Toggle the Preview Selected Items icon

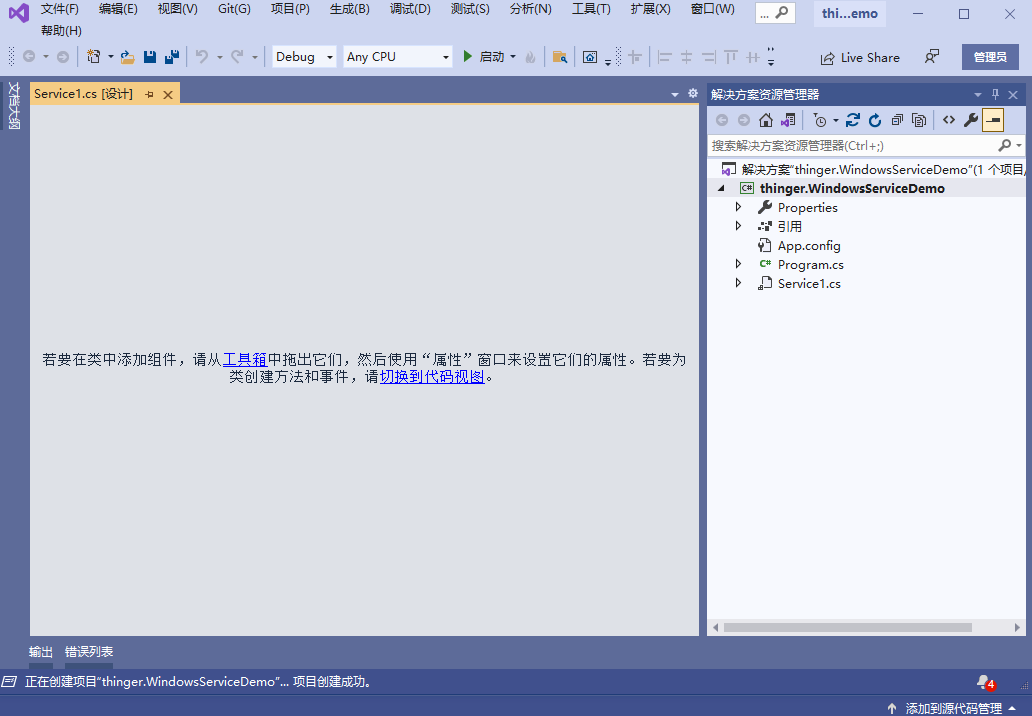(994, 120)
